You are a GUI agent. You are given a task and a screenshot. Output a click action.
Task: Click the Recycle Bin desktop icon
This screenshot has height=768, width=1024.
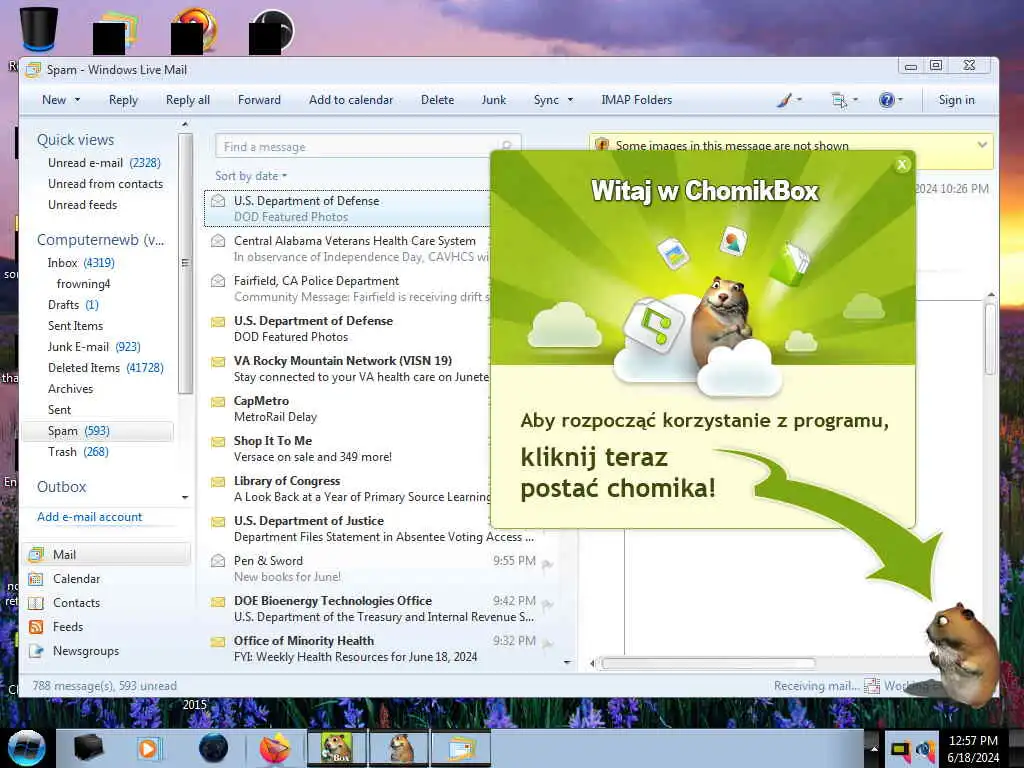pyautogui.click(x=39, y=29)
